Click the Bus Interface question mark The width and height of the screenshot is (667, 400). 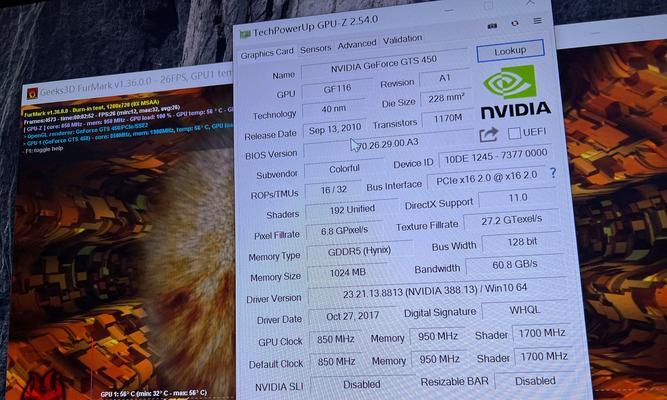(x=553, y=172)
